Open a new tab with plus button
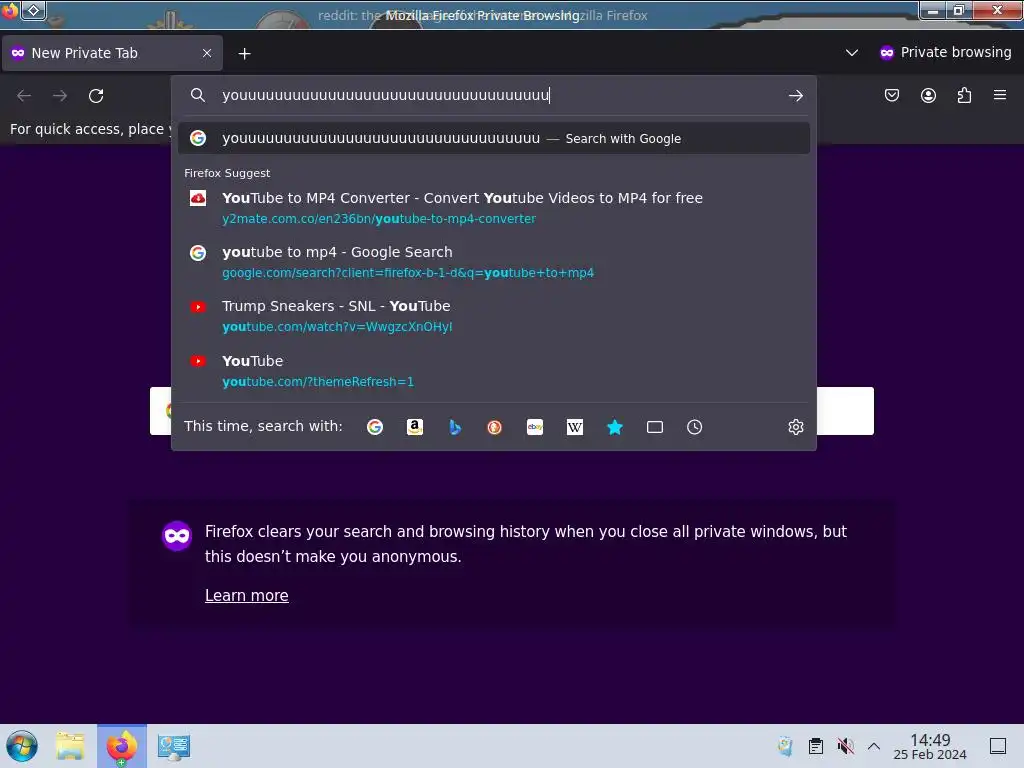This screenshot has width=1024, height=768. [x=244, y=54]
